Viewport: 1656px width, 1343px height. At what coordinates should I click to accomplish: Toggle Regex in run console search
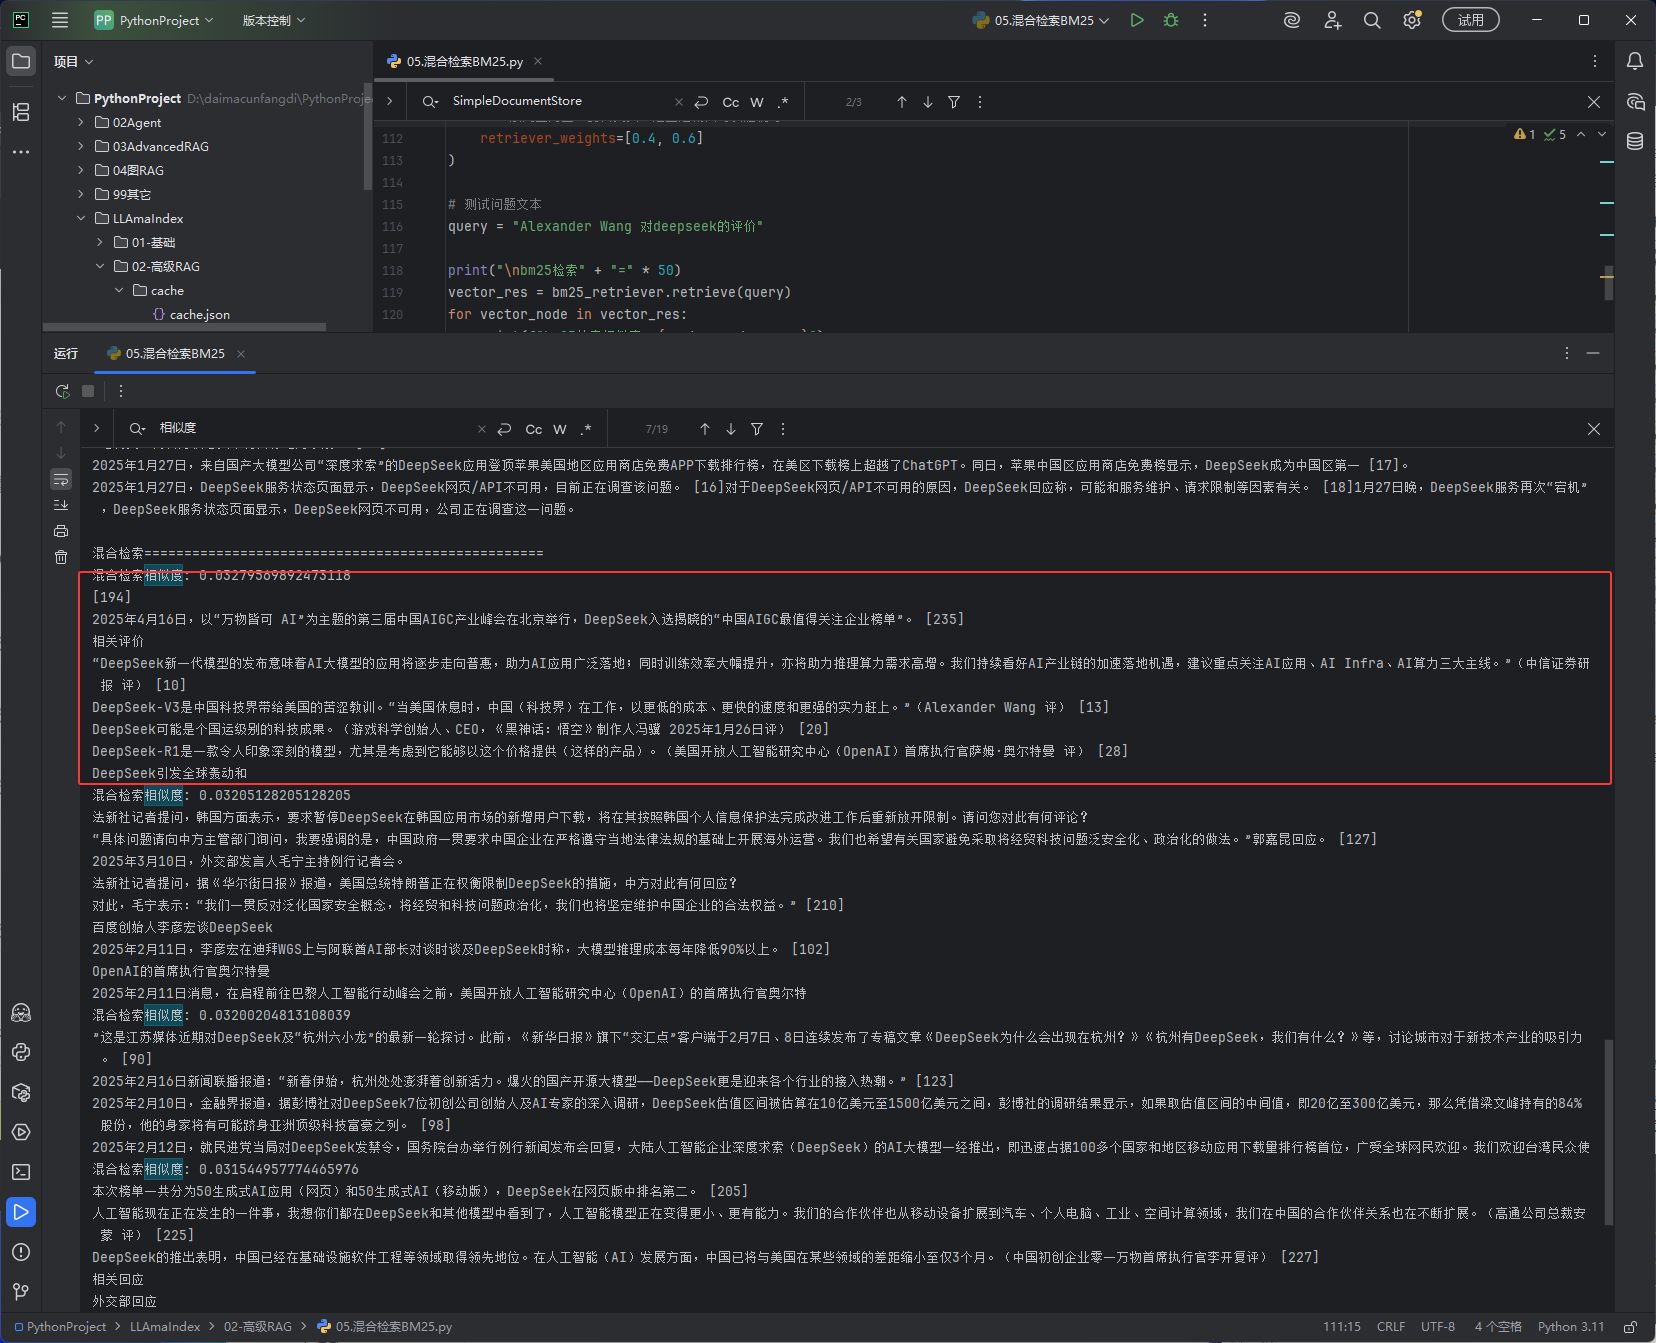click(586, 429)
